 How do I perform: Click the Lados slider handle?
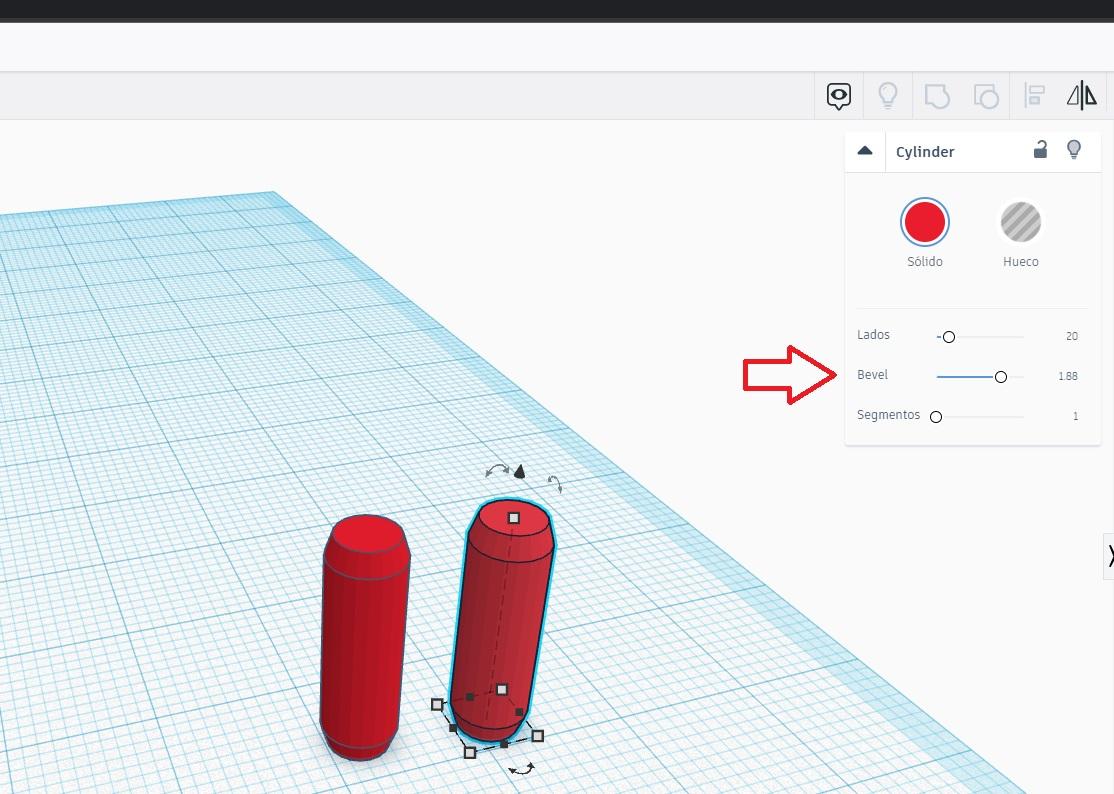(x=948, y=337)
